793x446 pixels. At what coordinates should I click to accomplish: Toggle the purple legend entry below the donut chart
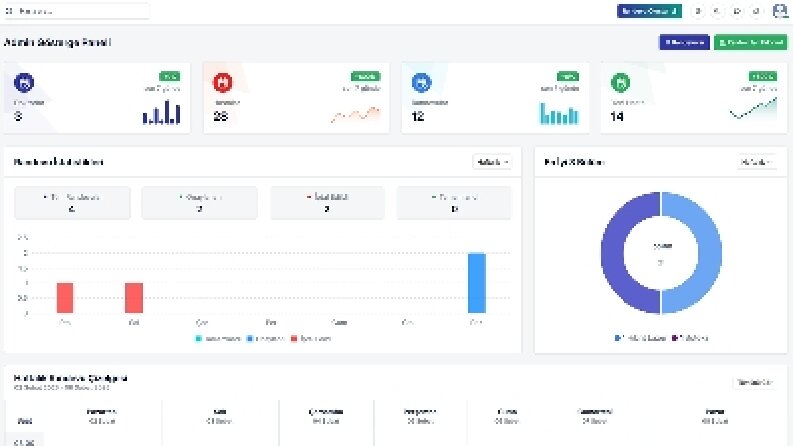pyautogui.click(x=690, y=338)
